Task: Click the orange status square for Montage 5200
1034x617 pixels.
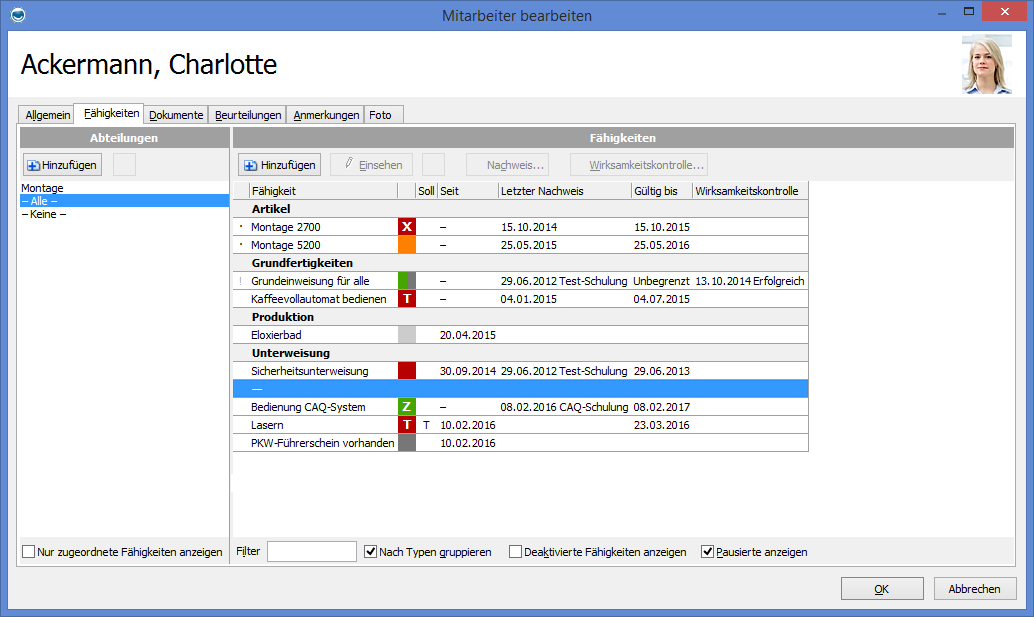Action: point(406,245)
